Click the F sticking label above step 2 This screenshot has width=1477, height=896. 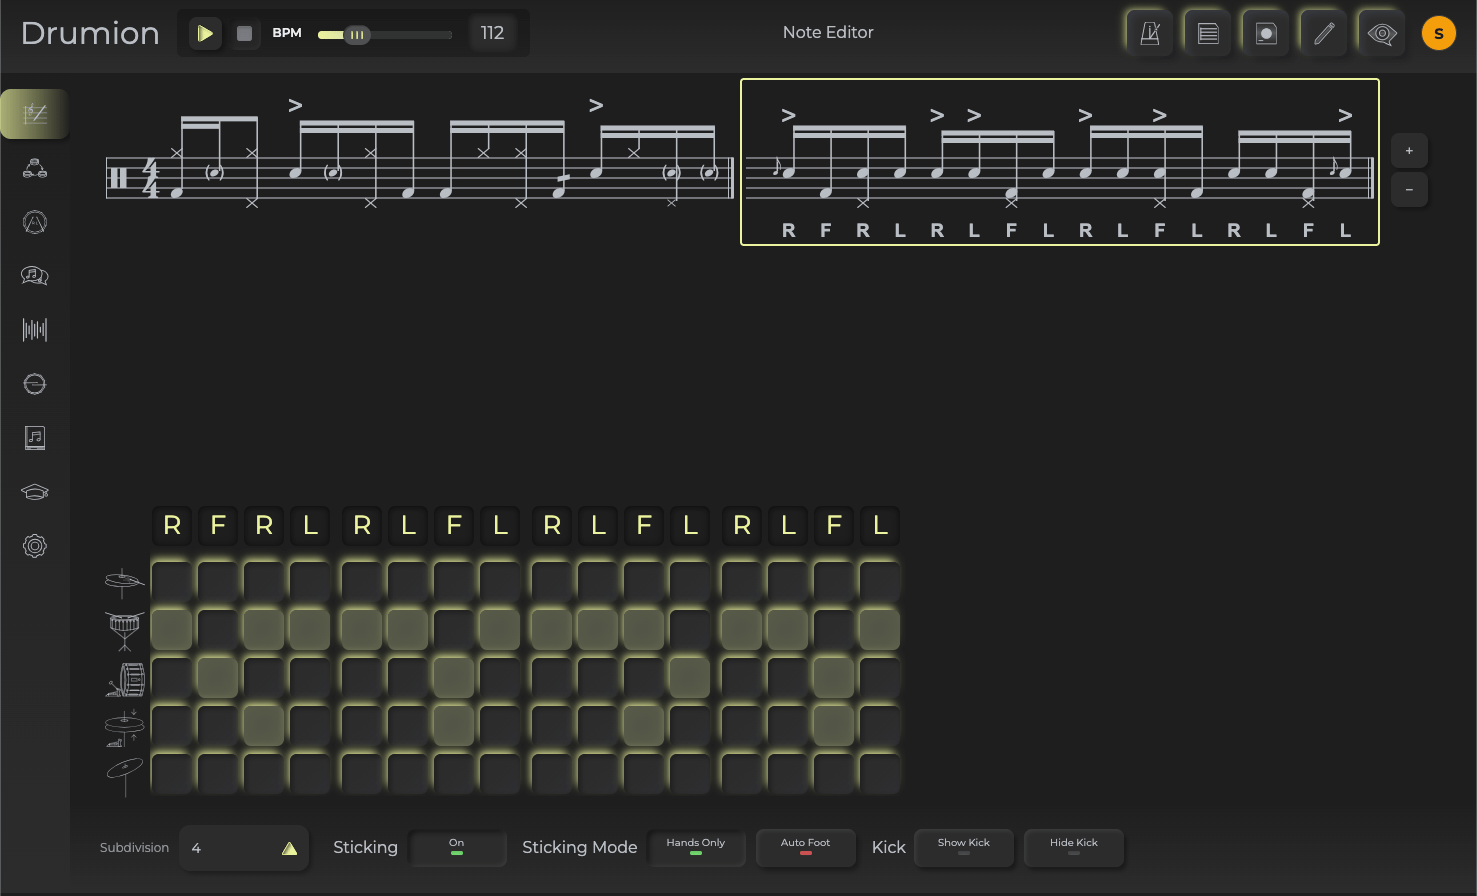[218, 526]
